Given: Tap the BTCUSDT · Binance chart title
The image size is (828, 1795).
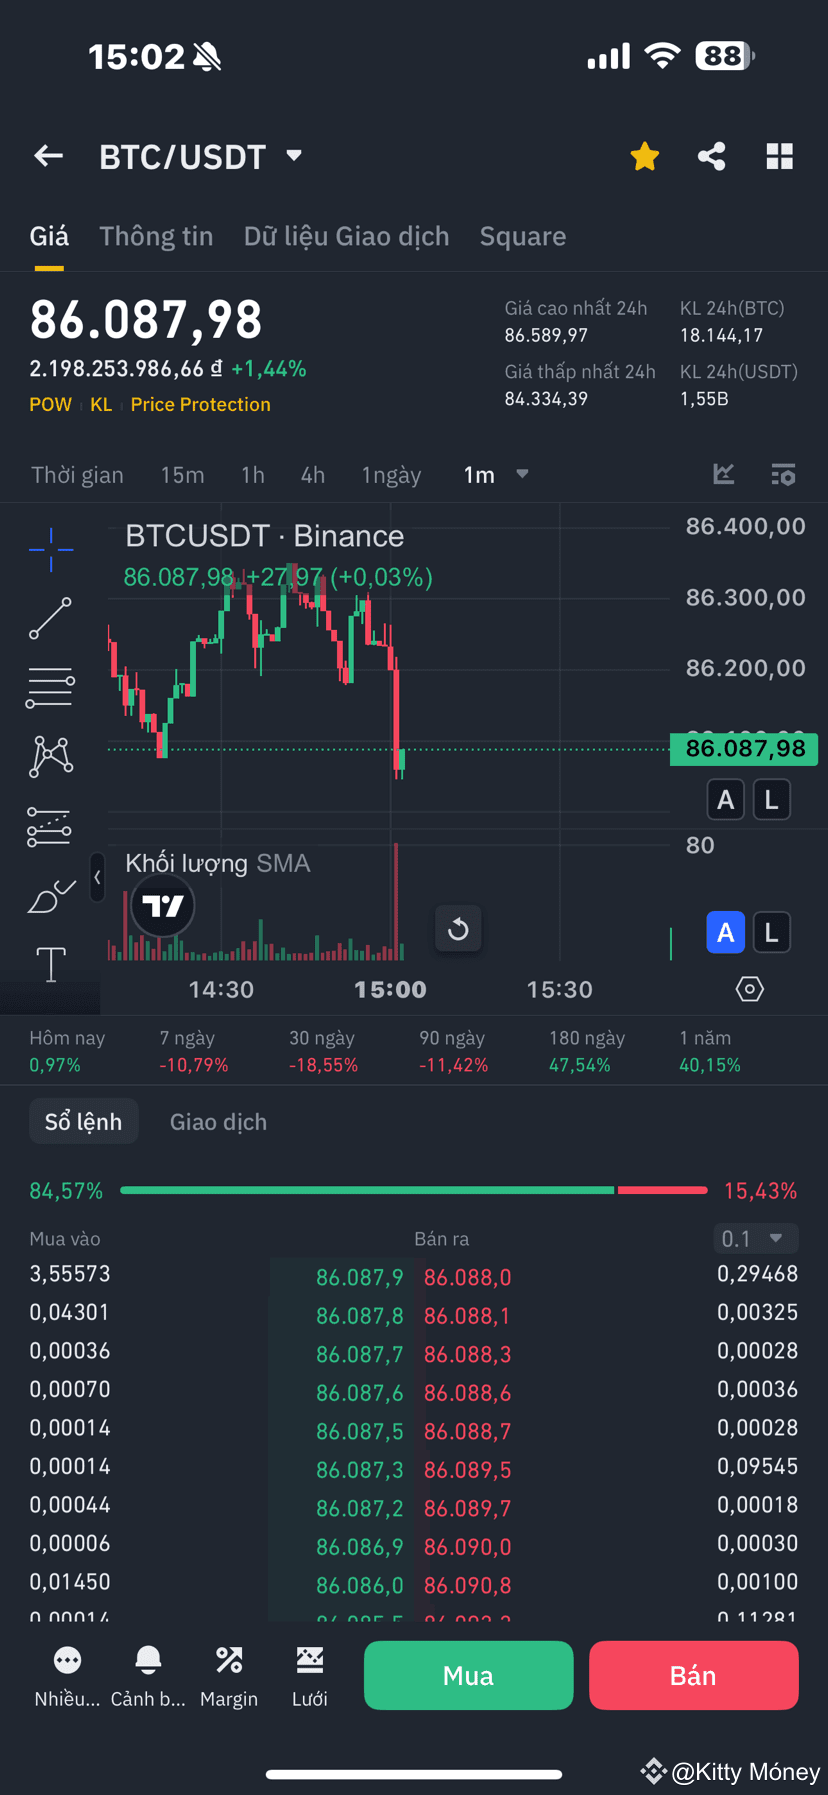Looking at the screenshot, I should [265, 536].
